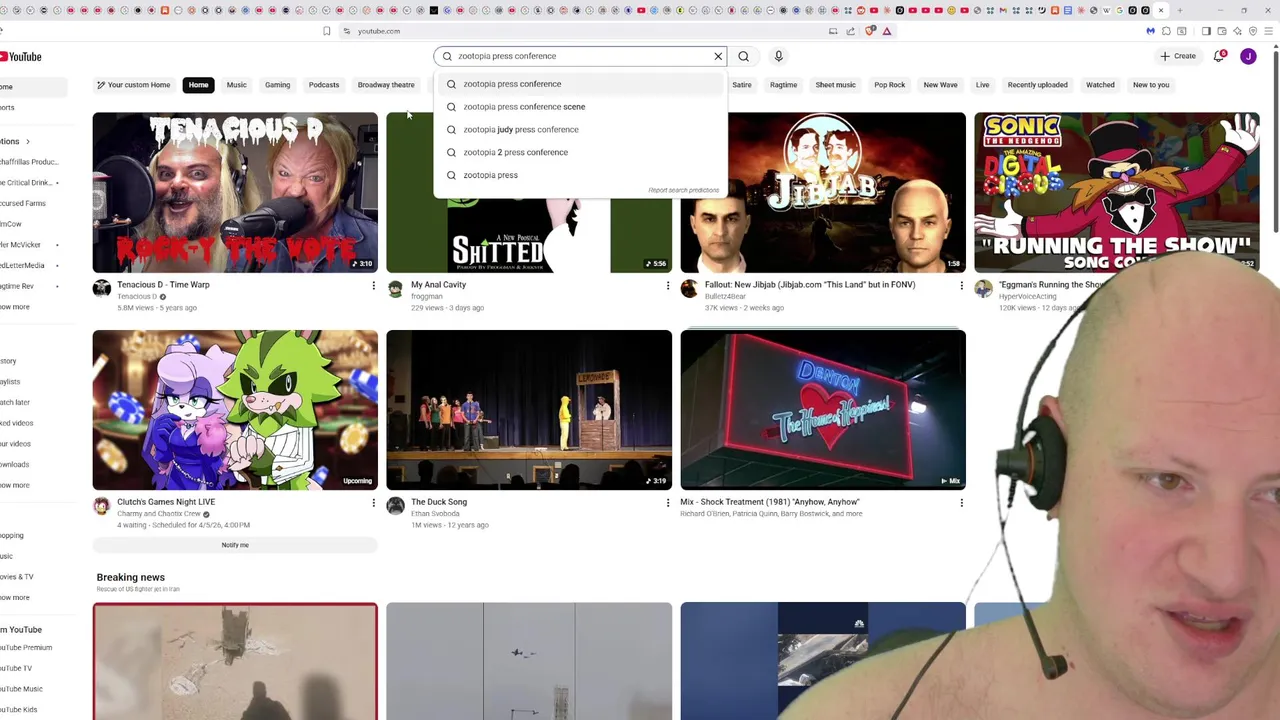Open 'The Duck Song' title link
The height and width of the screenshot is (720, 1280).
coord(439,502)
